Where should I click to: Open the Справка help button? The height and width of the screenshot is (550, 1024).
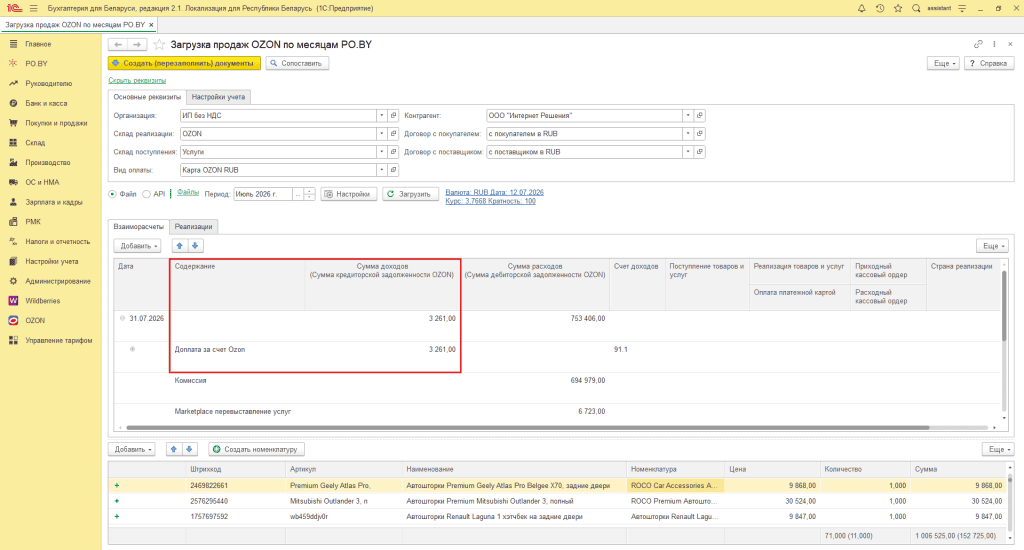989,63
